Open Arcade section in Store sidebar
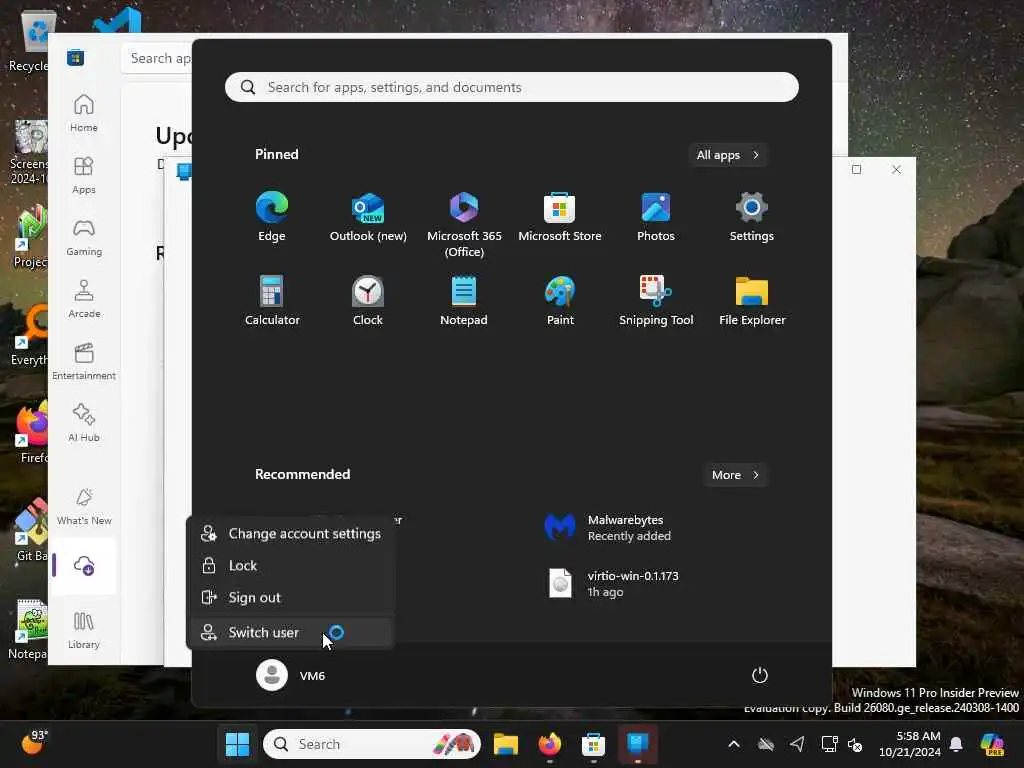 (84, 299)
